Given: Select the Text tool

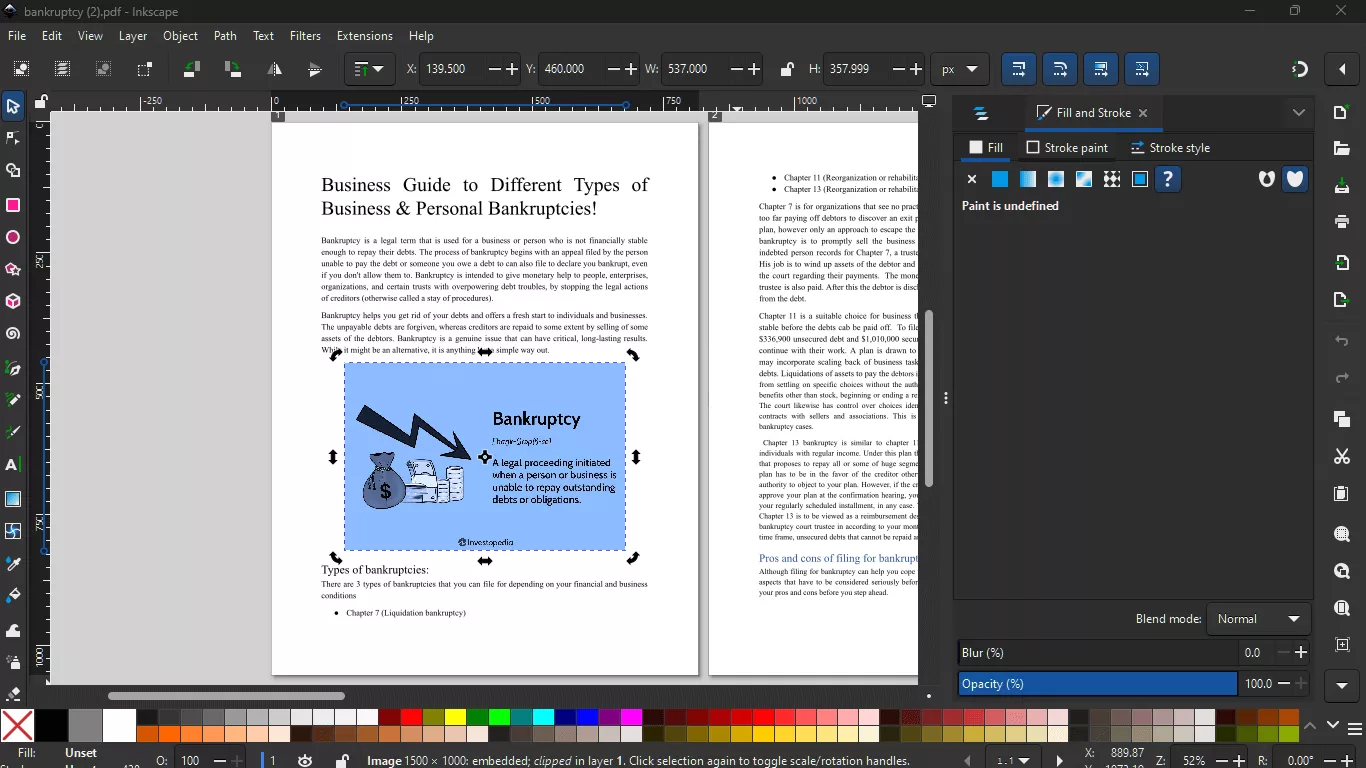Looking at the screenshot, I should coord(13,464).
